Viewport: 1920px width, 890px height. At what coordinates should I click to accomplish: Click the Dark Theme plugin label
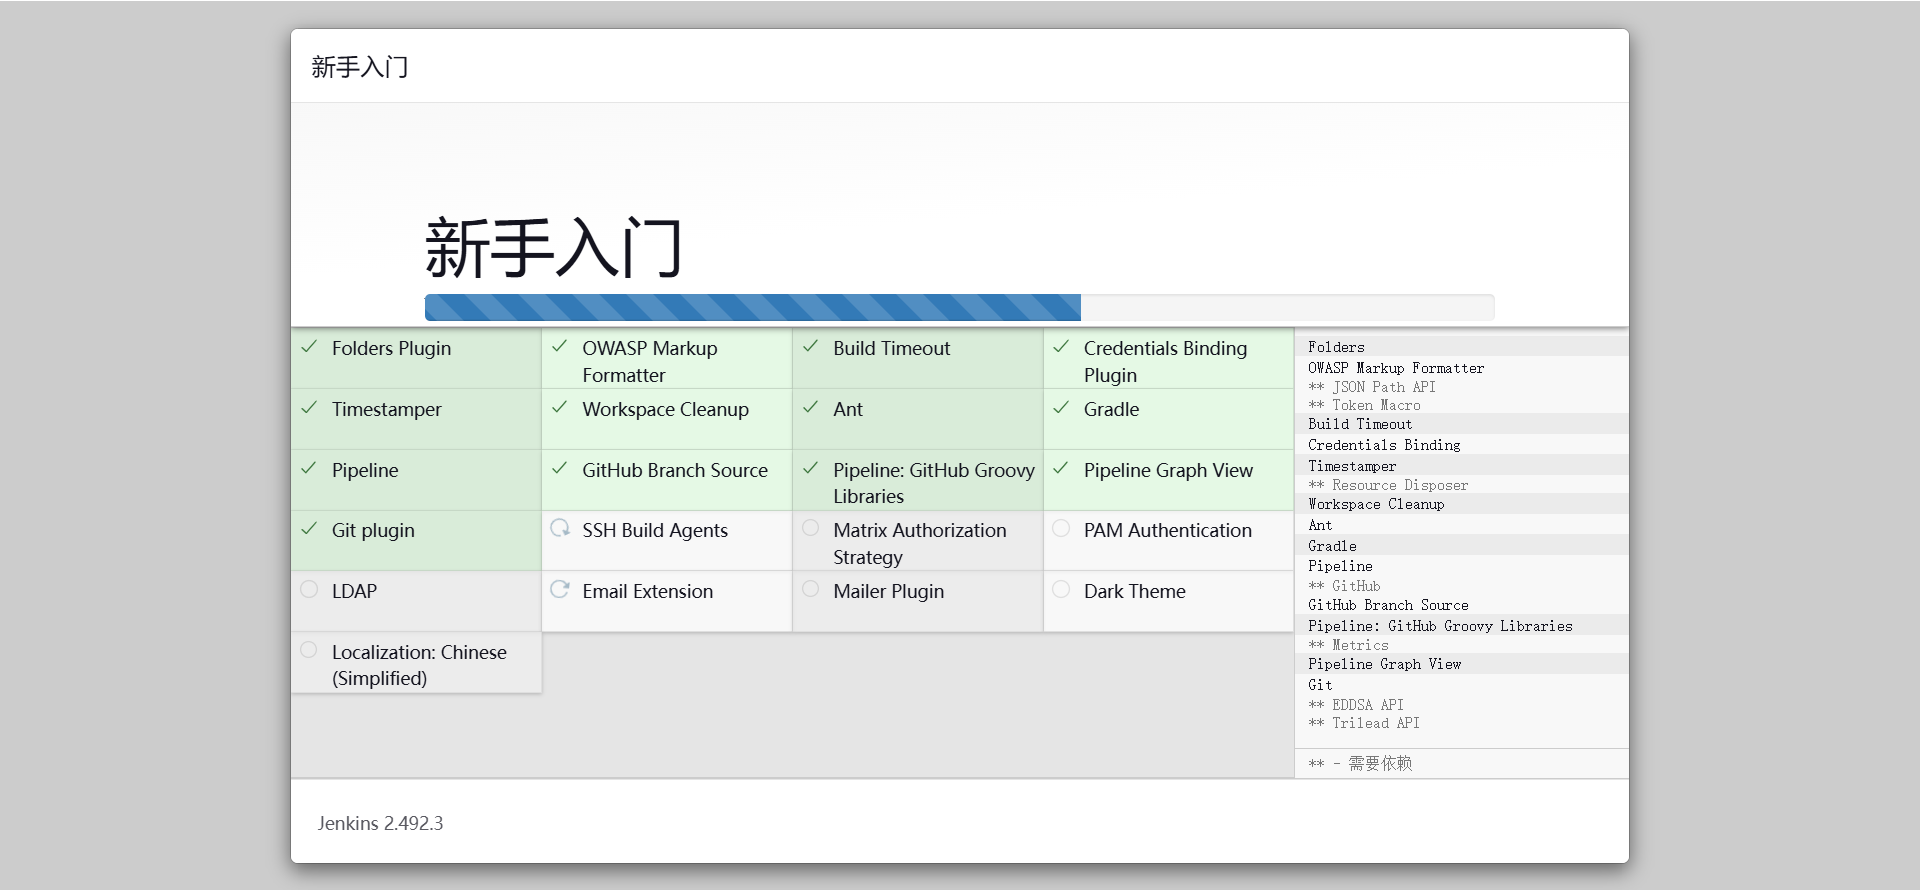pos(1134,591)
